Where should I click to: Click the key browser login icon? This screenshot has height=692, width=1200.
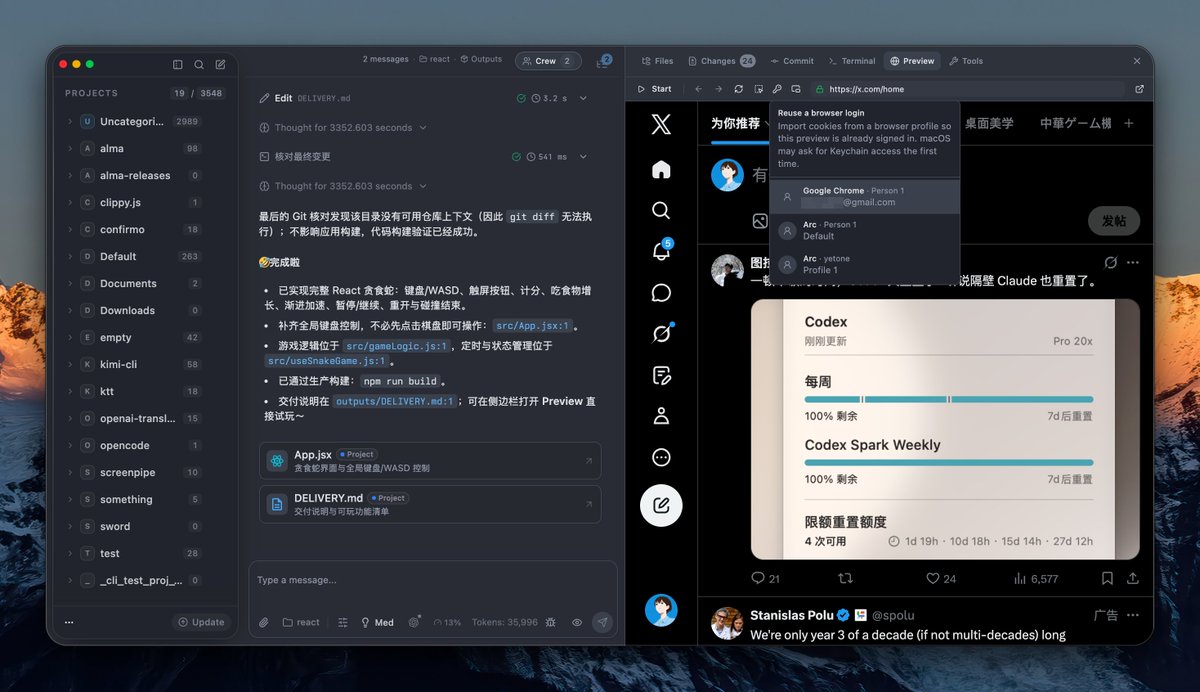coord(777,89)
